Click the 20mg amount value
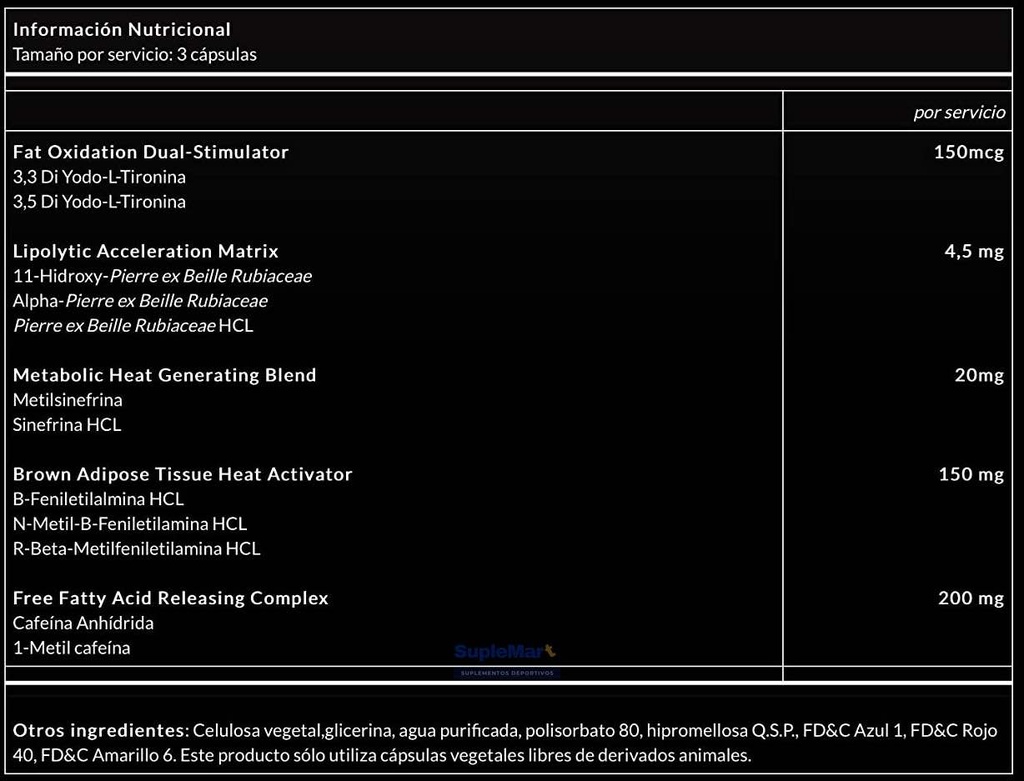1024x781 pixels. (x=978, y=375)
